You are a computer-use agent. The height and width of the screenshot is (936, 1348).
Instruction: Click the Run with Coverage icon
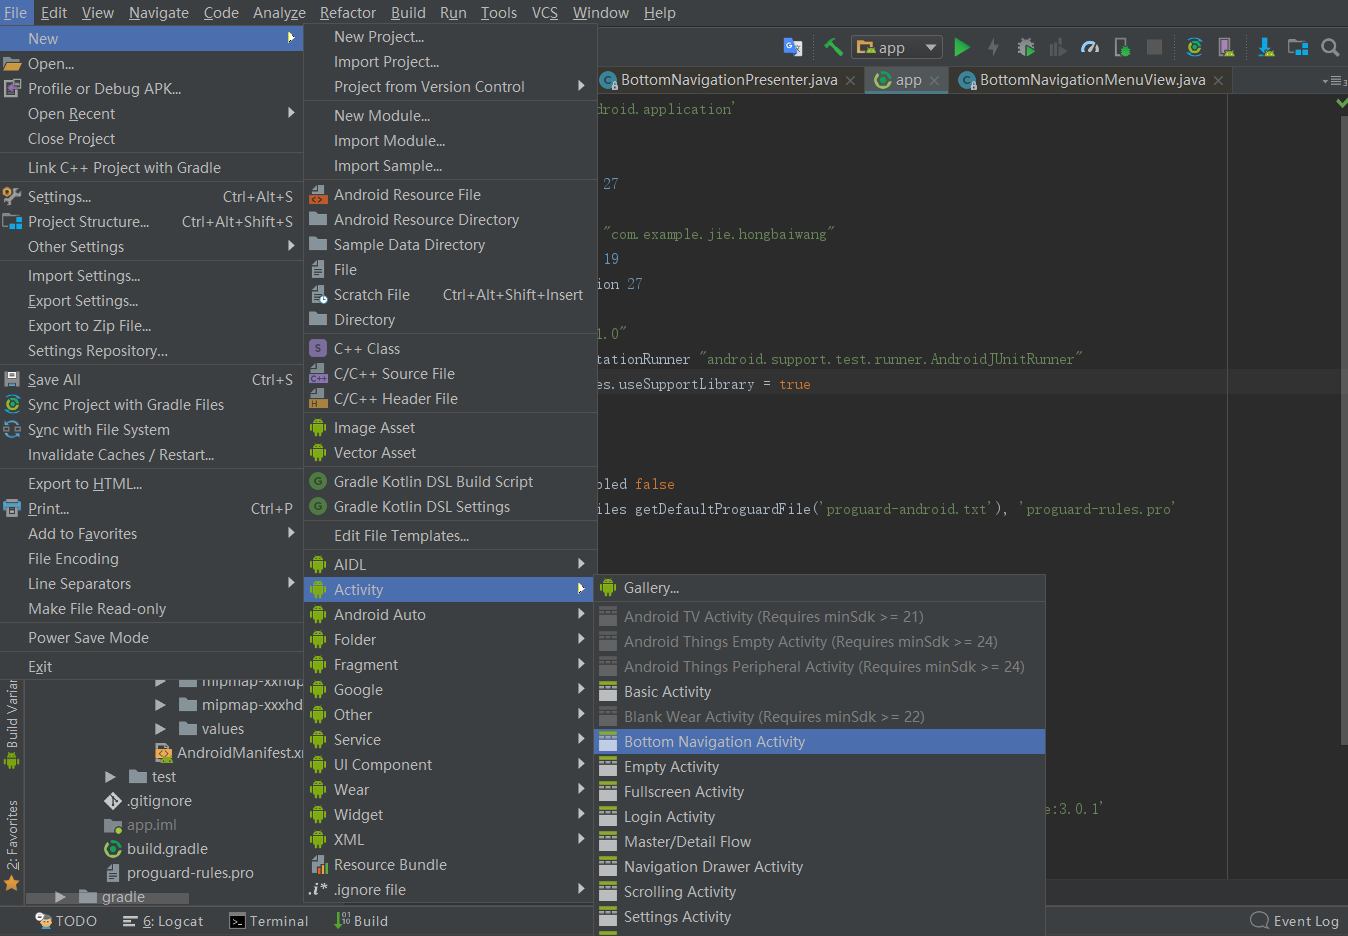(1057, 47)
